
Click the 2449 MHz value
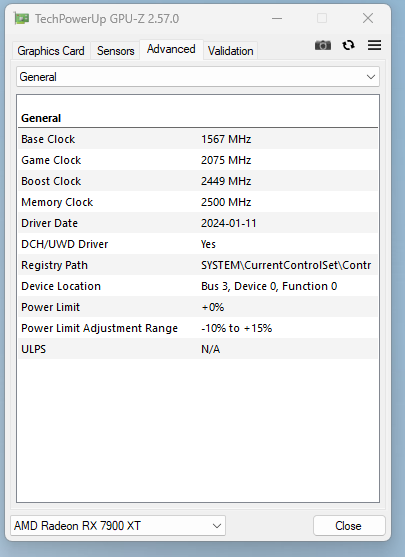[226, 181]
